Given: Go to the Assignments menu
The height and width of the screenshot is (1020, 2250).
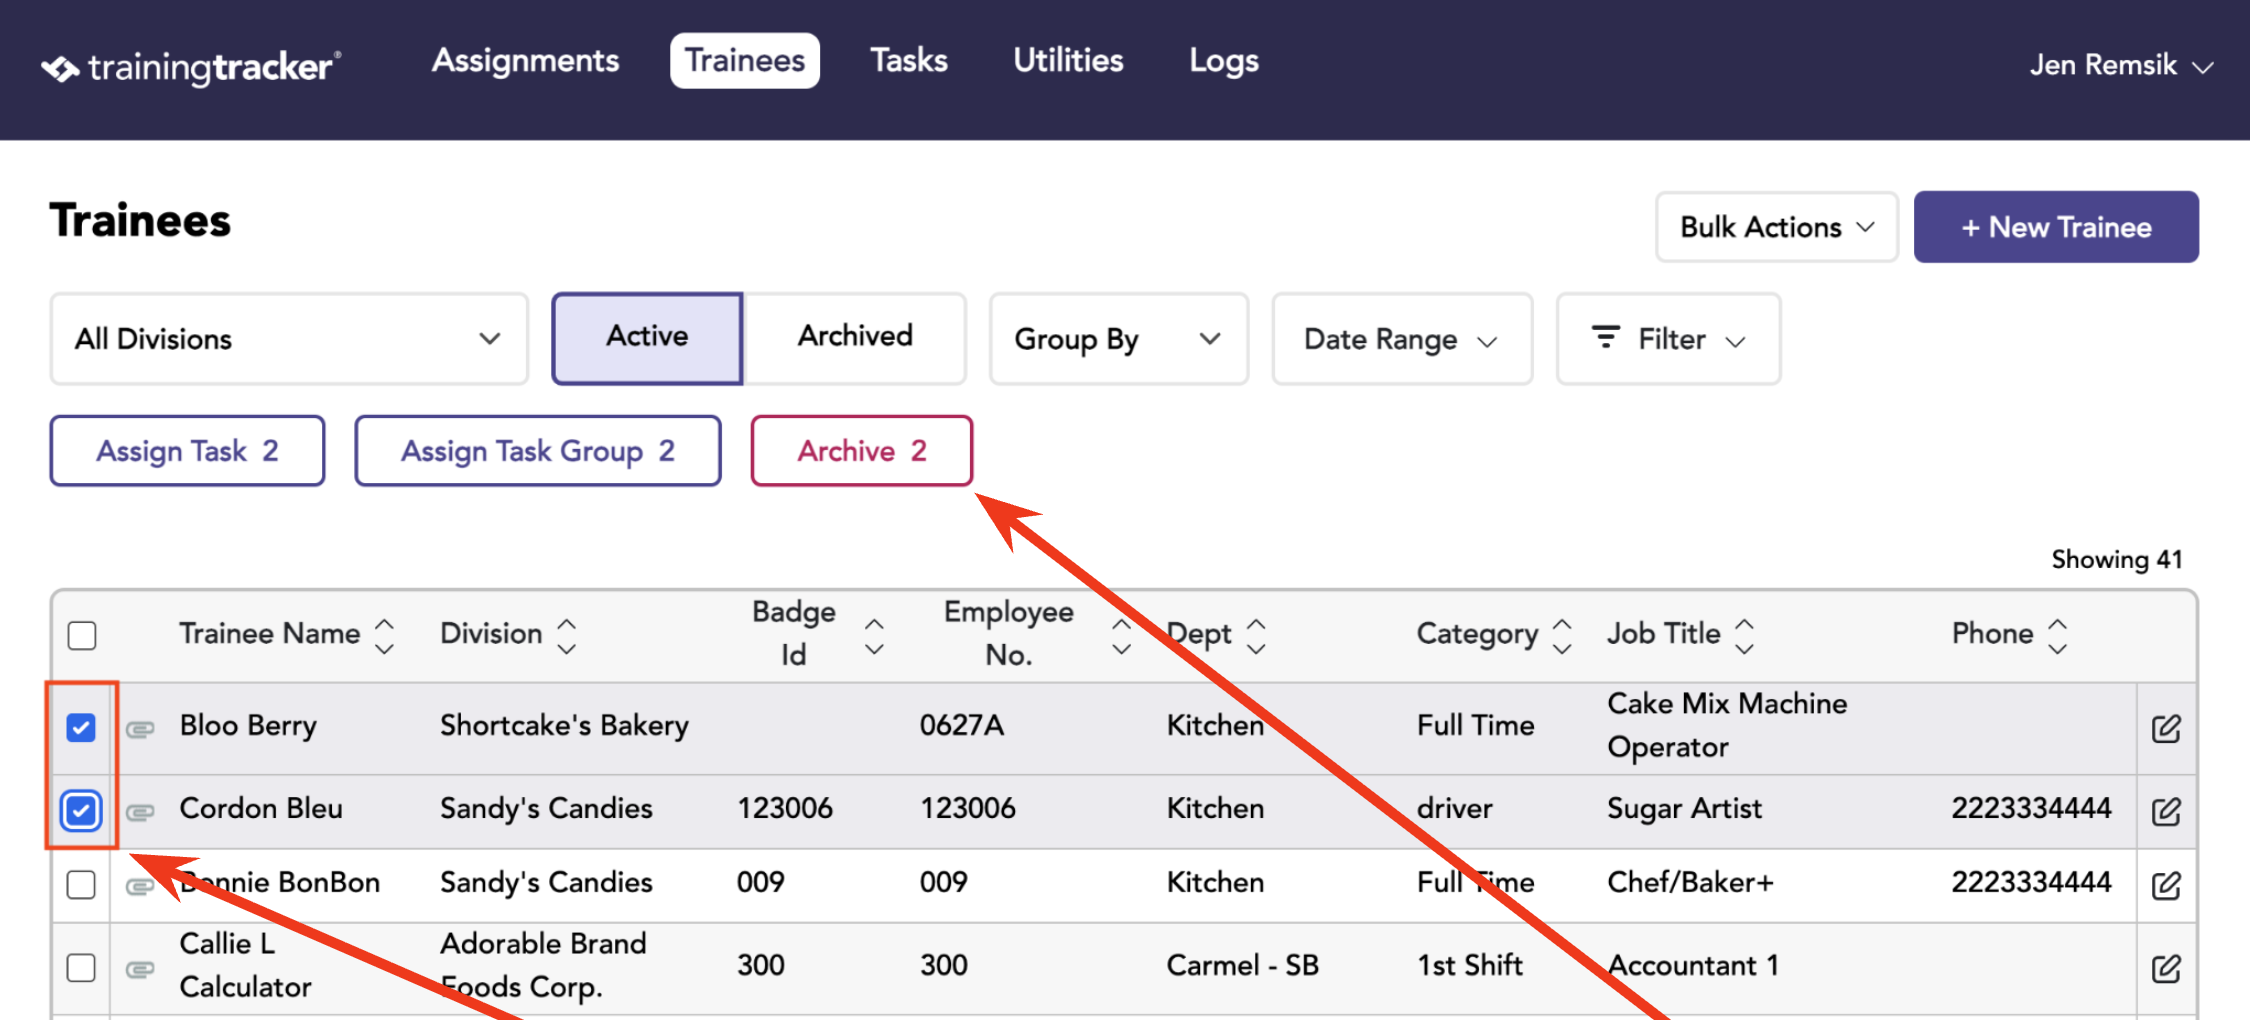Looking at the screenshot, I should click(525, 61).
